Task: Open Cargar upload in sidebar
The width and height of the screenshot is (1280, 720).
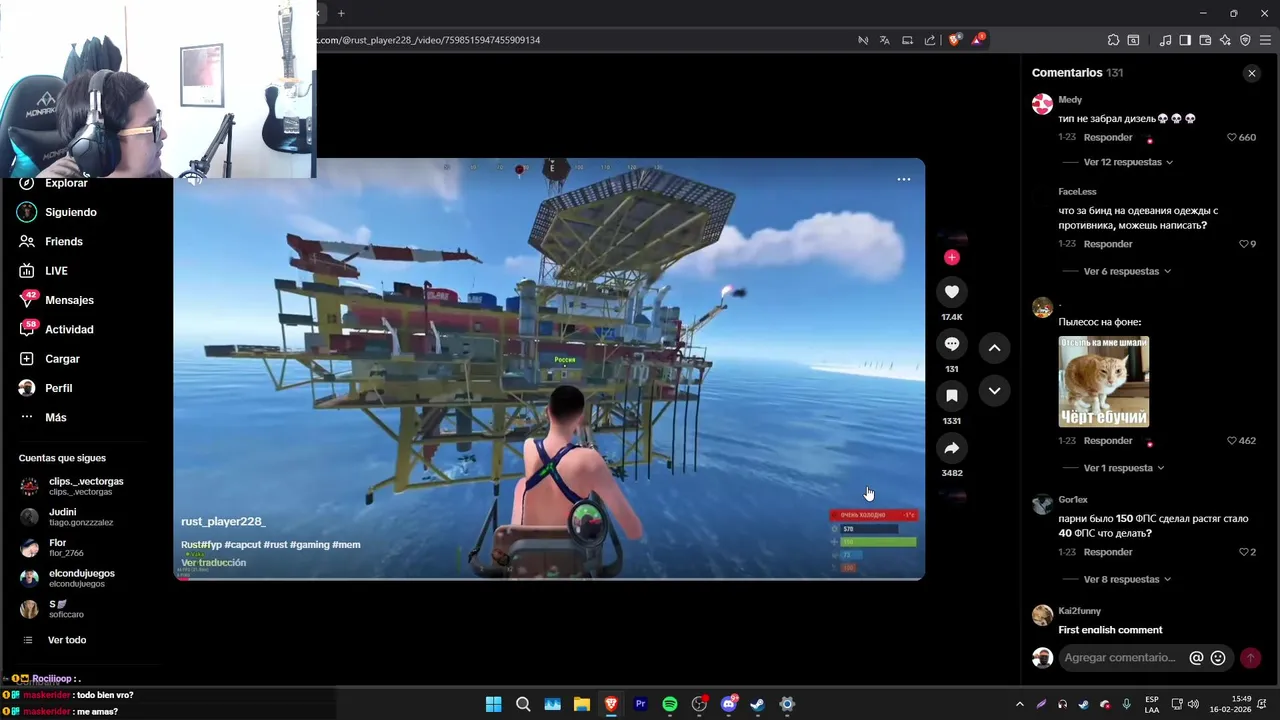Action: pyautogui.click(x=62, y=359)
